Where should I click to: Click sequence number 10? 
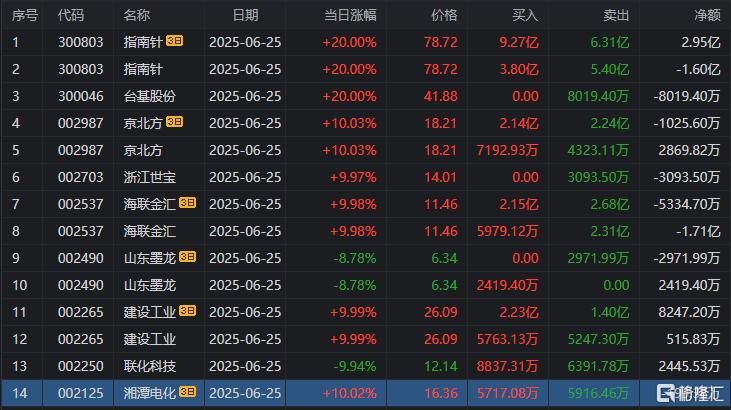tap(20, 285)
